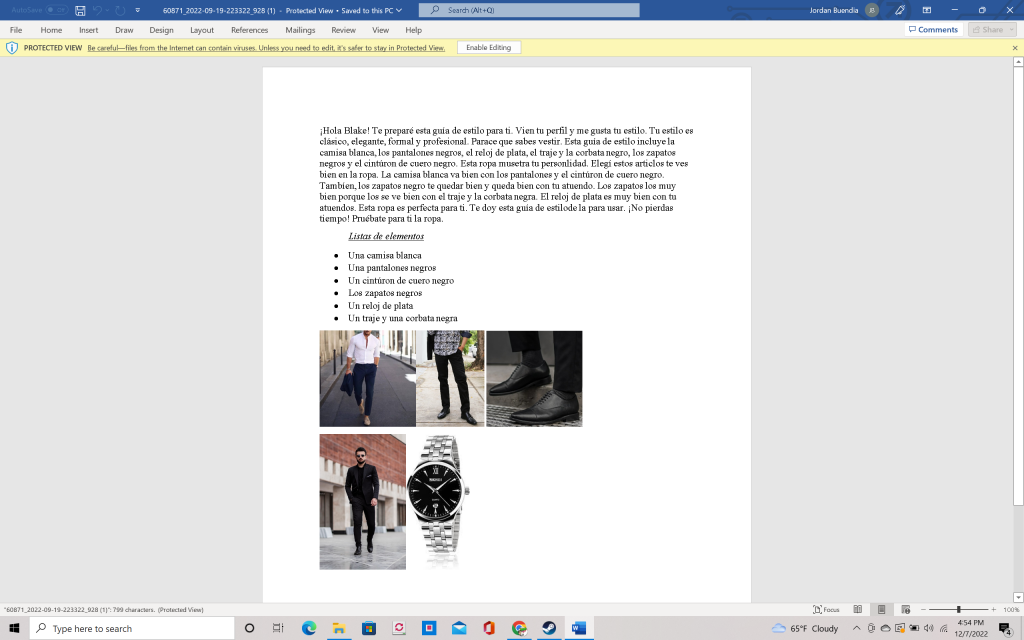This screenshot has height=640, width=1024.
Task: Expand the document title save-location dropdown
Action: (x=399, y=10)
